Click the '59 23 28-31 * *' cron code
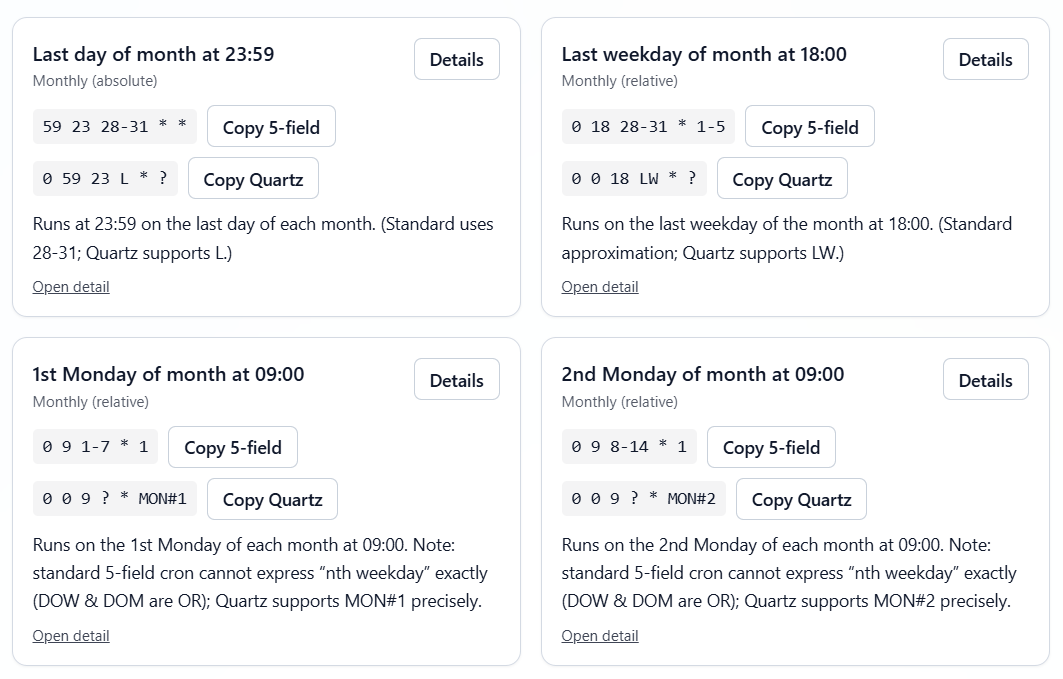This screenshot has height=679, width=1063. (x=115, y=127)
